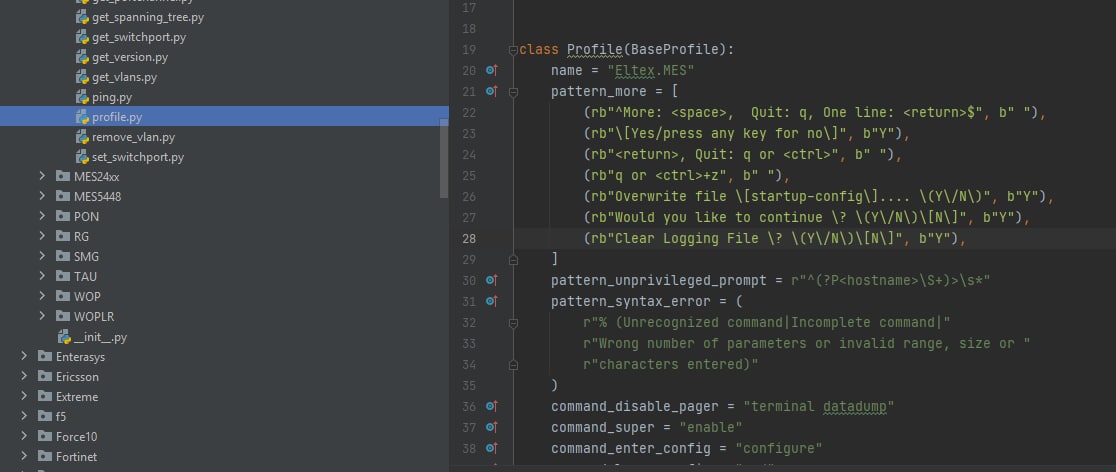The image size is (1116, 472).
Task: Click the "Eltex.MES" name string
Action: (651, 70)
